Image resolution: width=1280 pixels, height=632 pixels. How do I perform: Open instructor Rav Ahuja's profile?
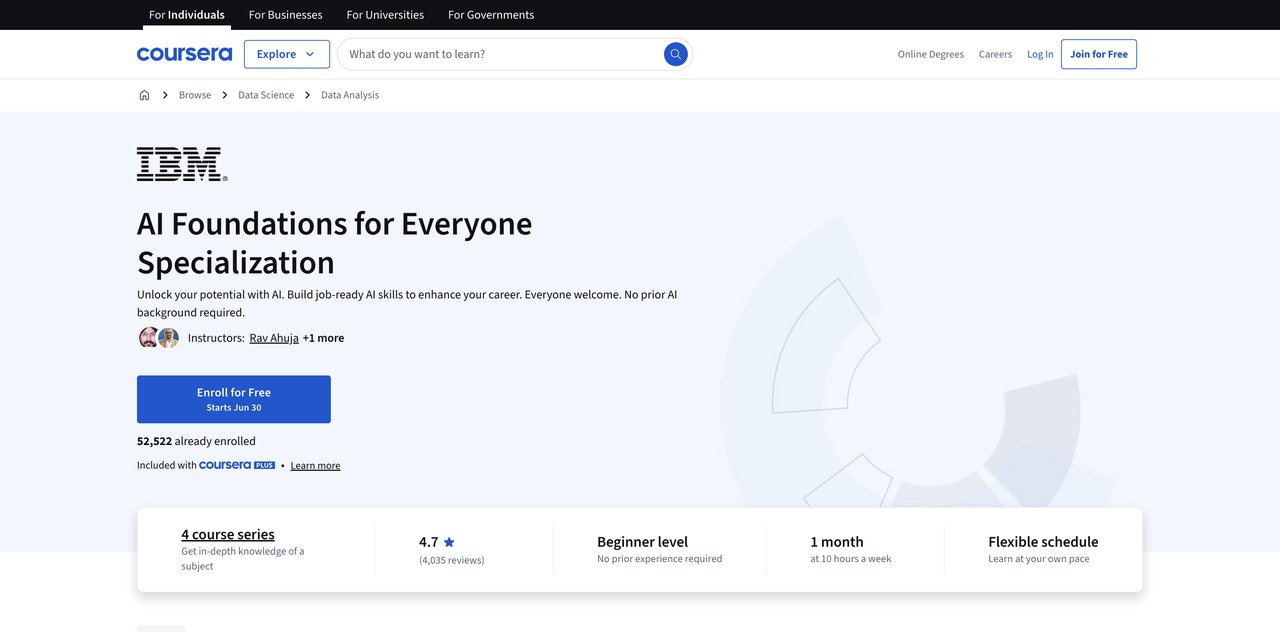click(274, 338)
